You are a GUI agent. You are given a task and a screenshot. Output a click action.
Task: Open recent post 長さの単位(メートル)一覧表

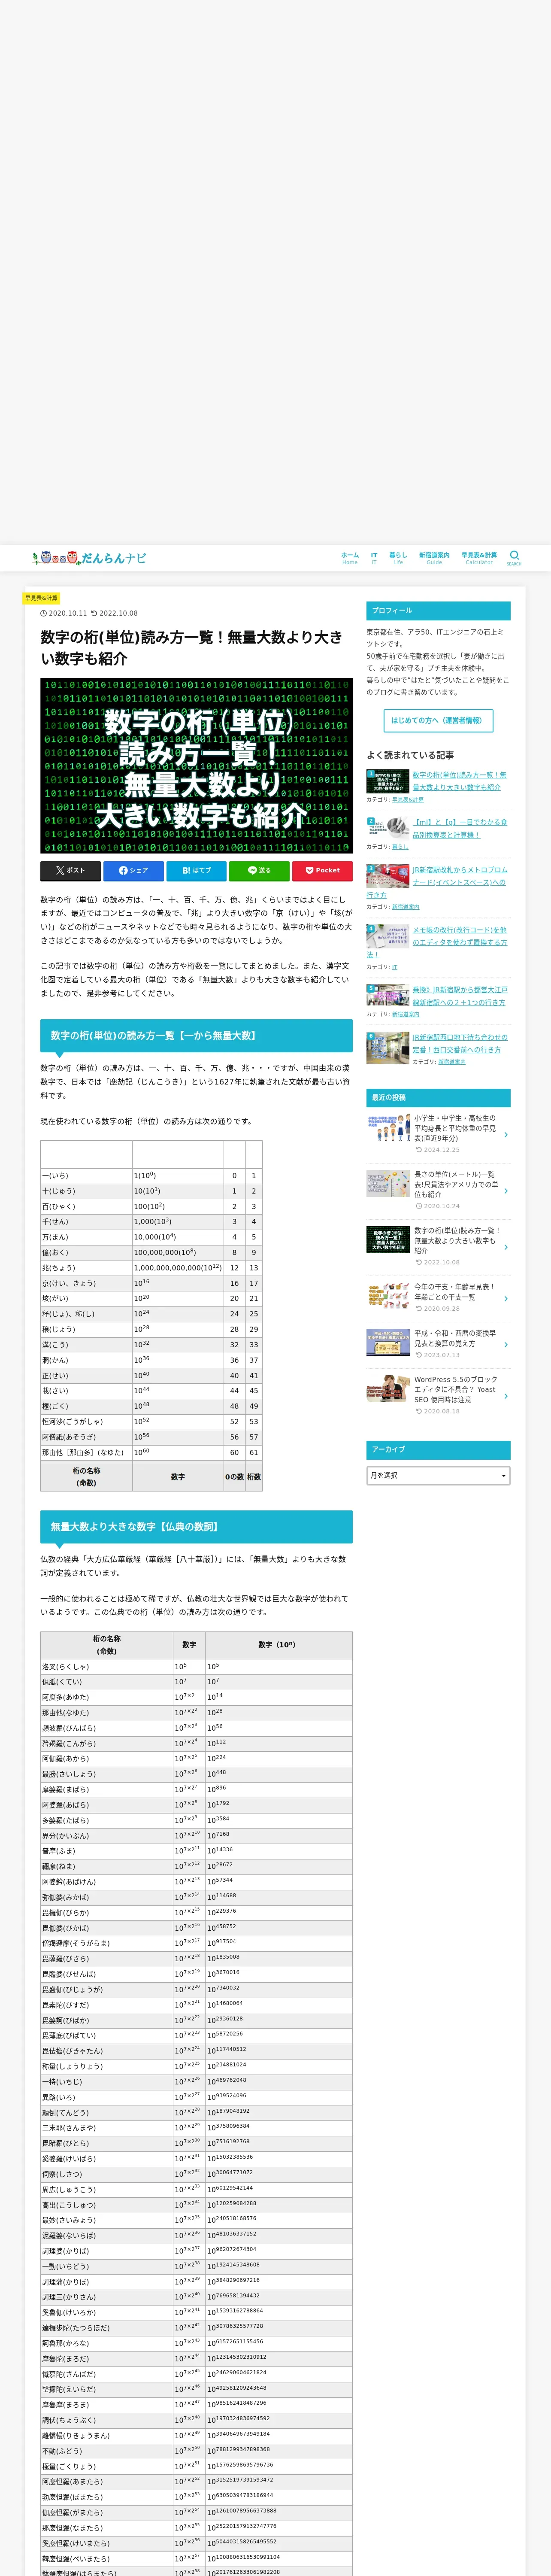[x=456, y=1184]
